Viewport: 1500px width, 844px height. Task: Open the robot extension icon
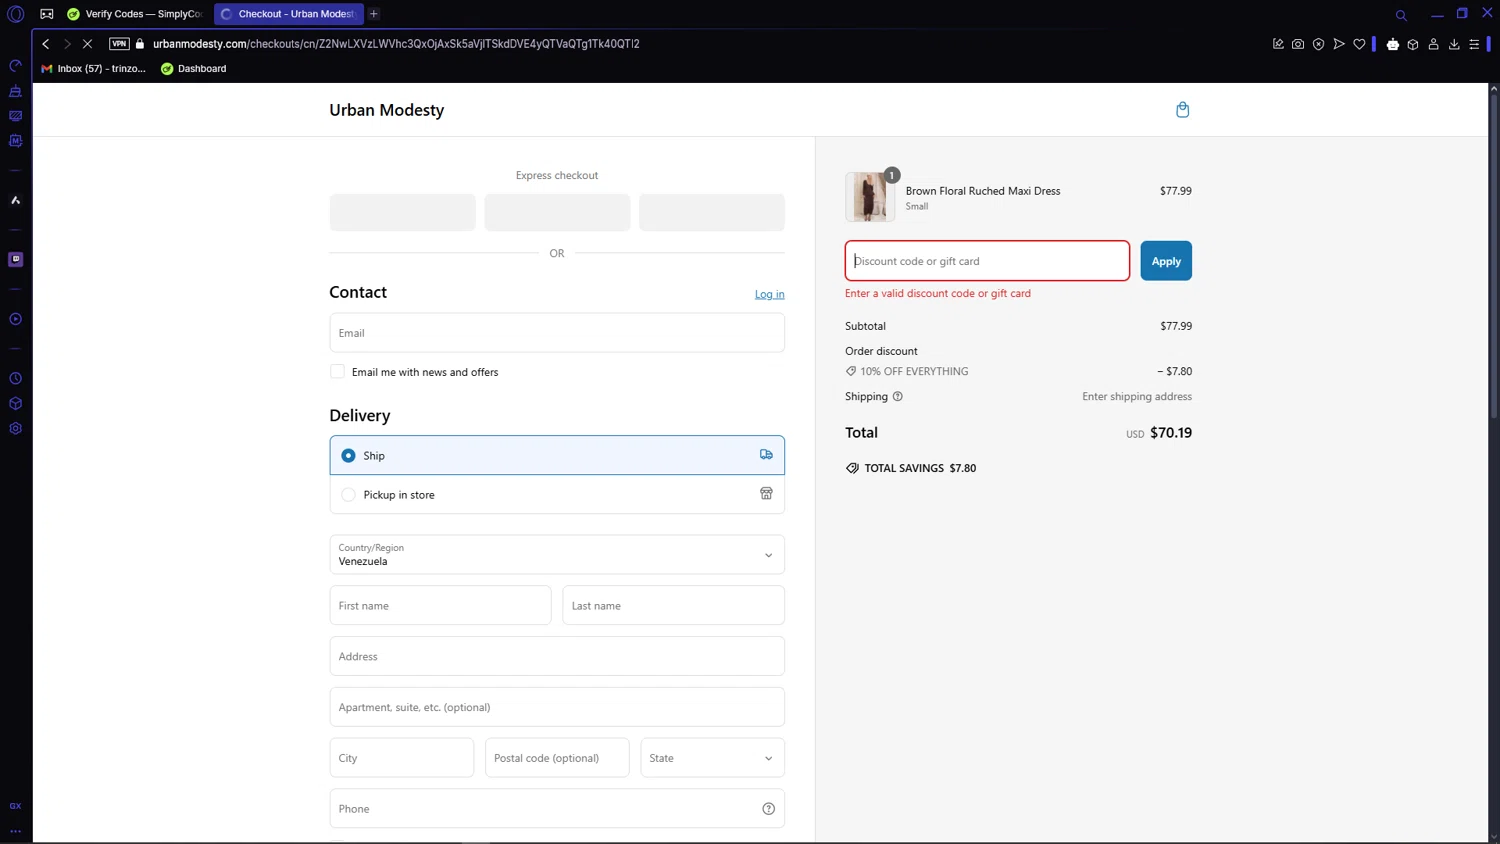click(x=1393, y=44)
